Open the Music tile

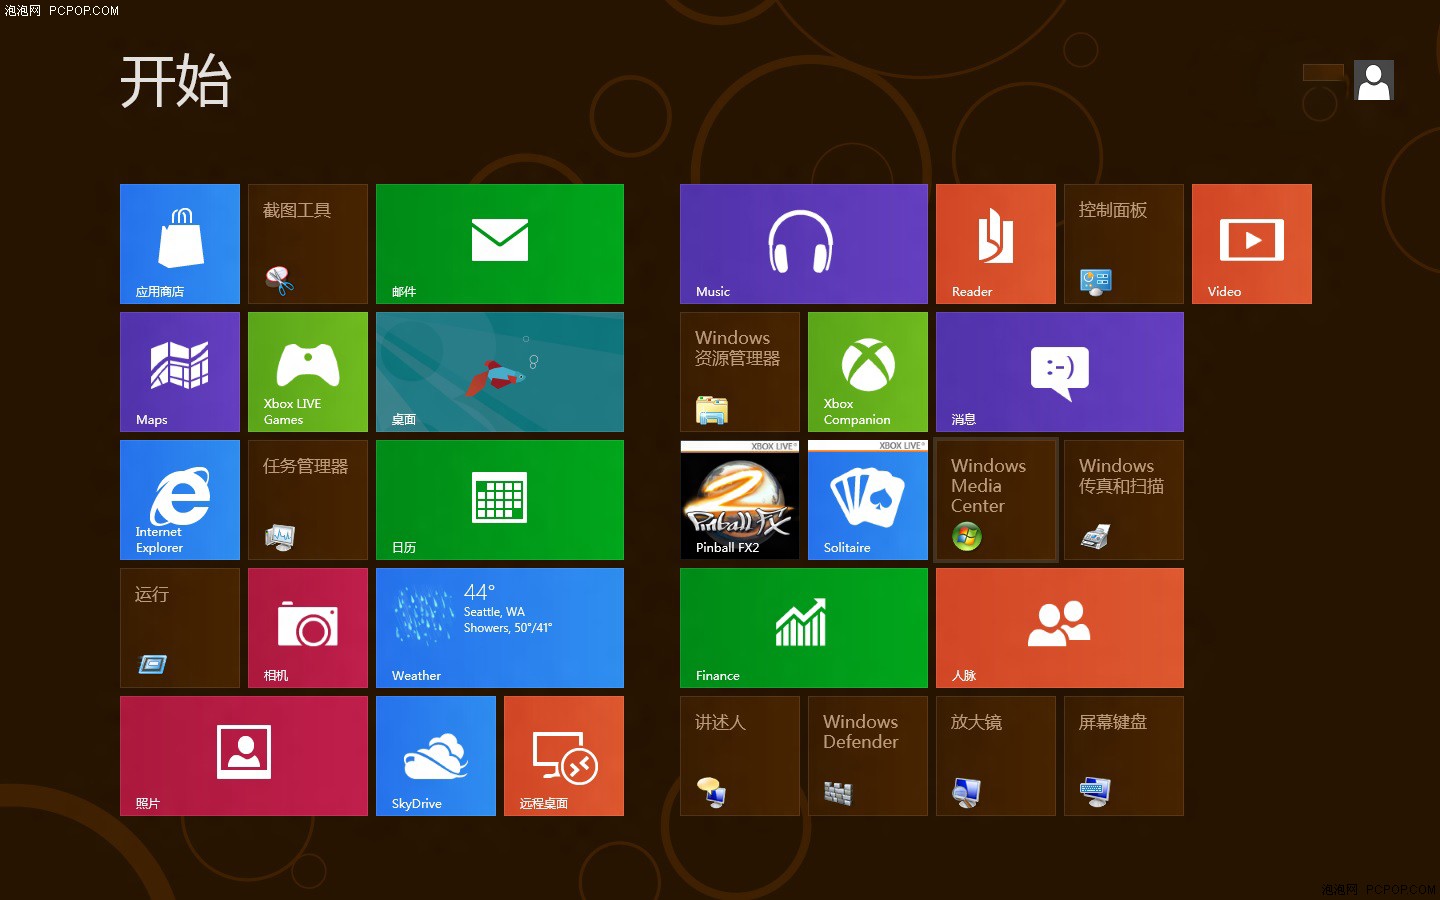click(804, 244)
